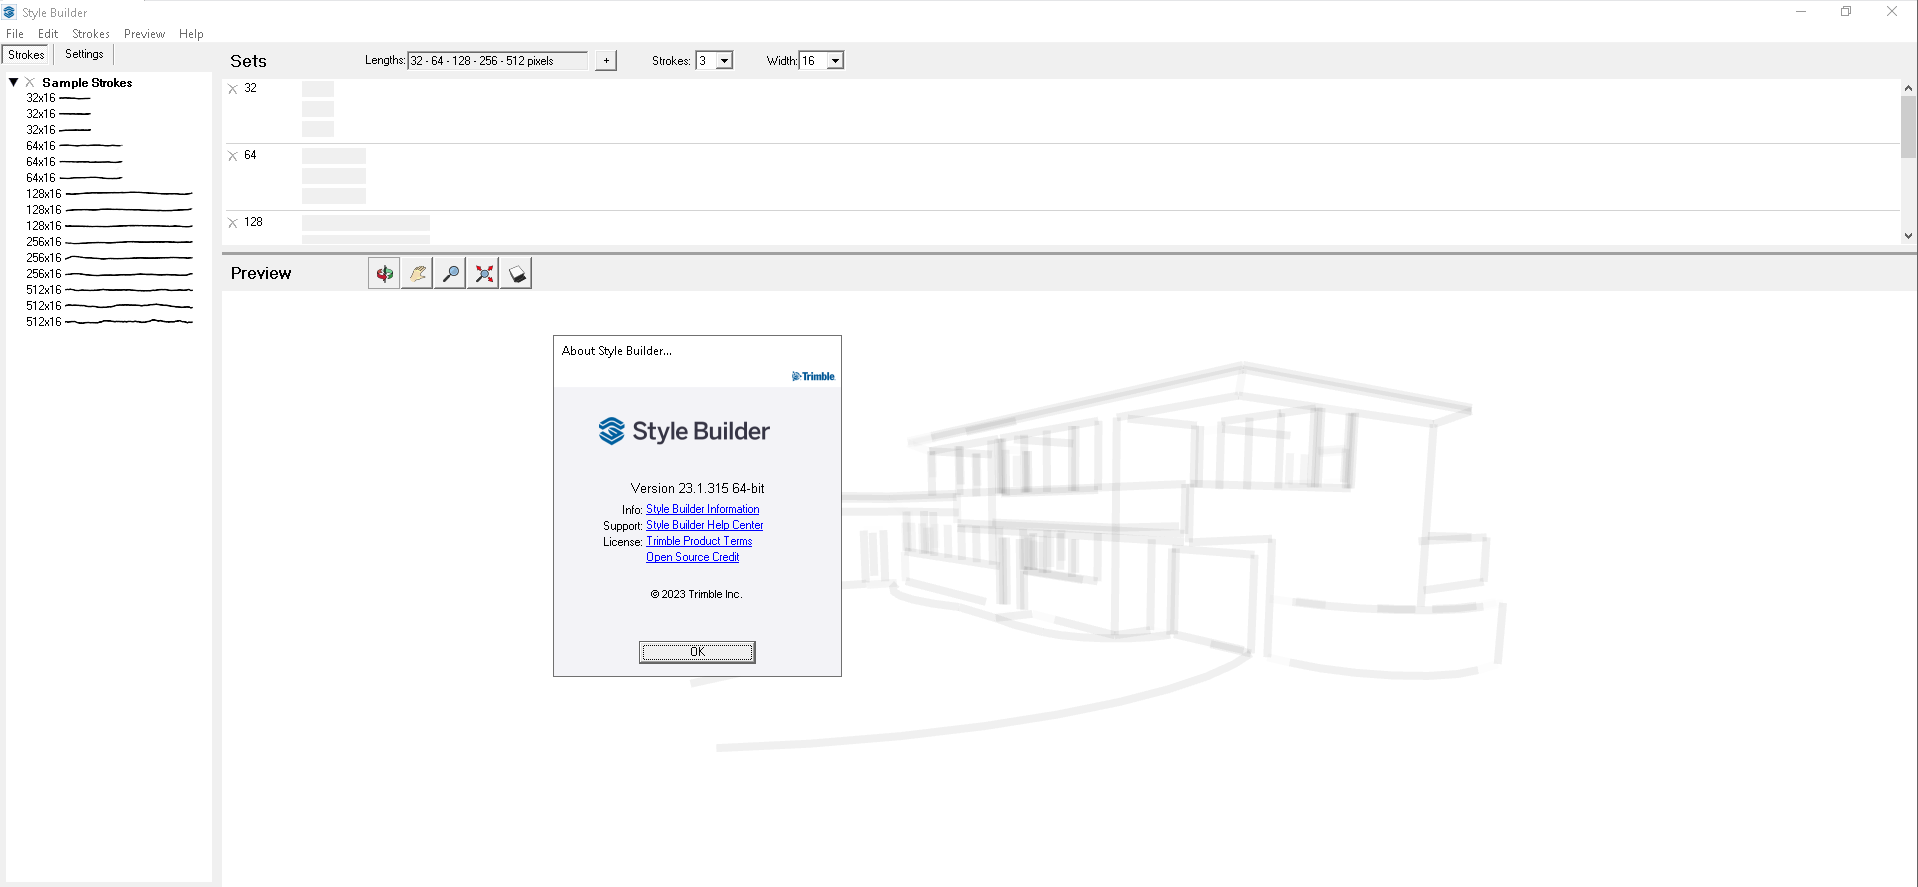Image resolution: width=1918 pixels, height=887 pixels.
Task: Collapse the Sample Strokes tree
Action: (14, 82)
